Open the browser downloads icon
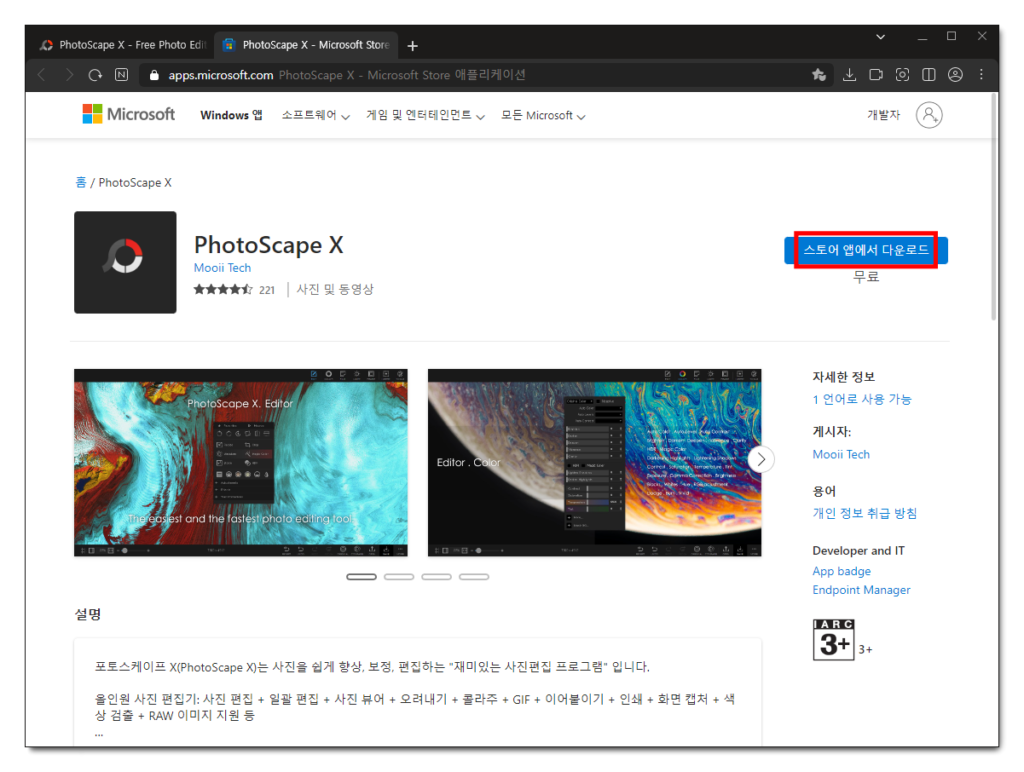Screen dimensions: 1024x772 tap(849, 74)
